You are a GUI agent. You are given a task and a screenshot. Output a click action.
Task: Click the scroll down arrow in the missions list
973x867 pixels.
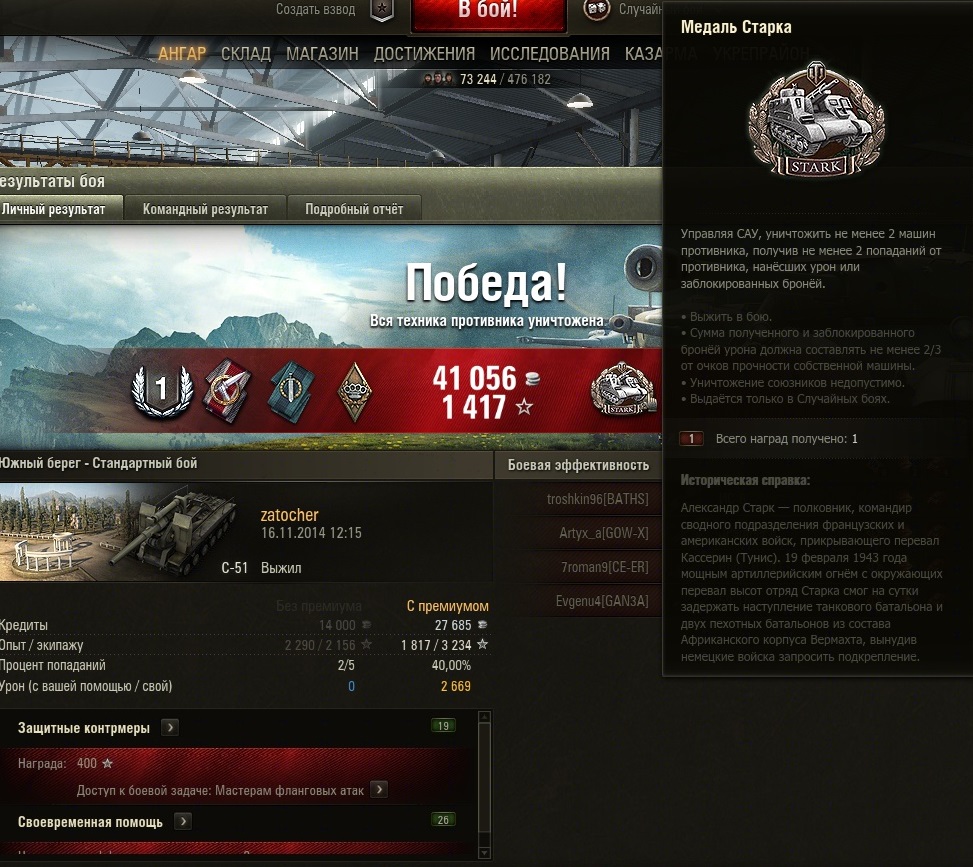pyautogui.click(x=485, y=853)
